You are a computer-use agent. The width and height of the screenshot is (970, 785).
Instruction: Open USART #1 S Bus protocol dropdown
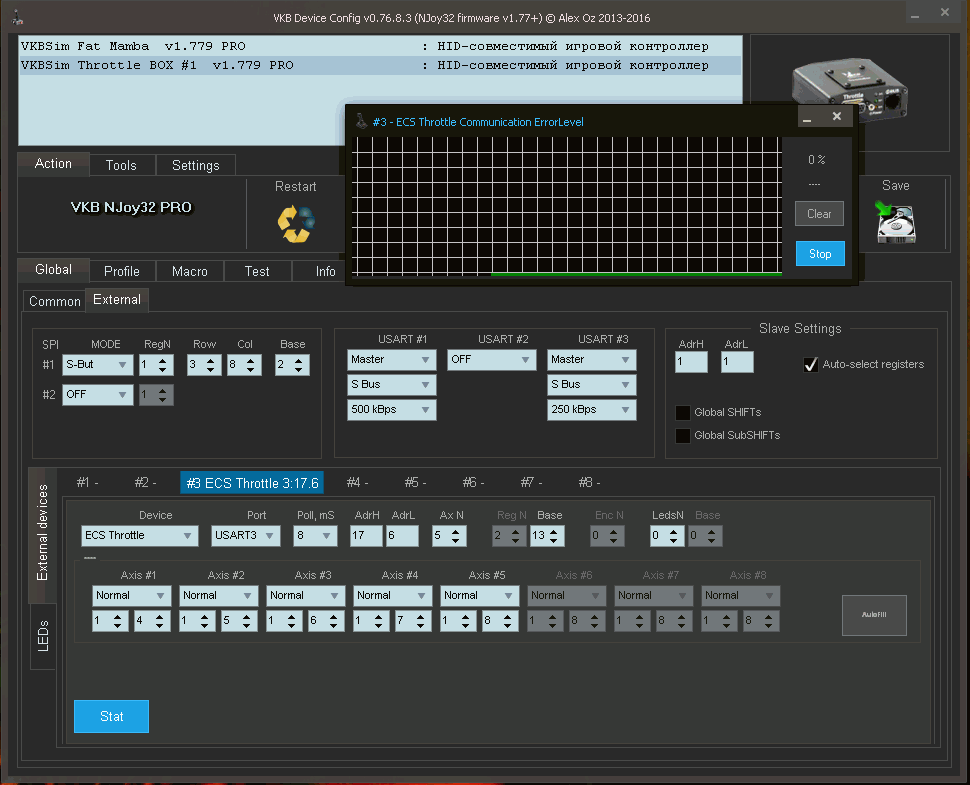point(391,385)
